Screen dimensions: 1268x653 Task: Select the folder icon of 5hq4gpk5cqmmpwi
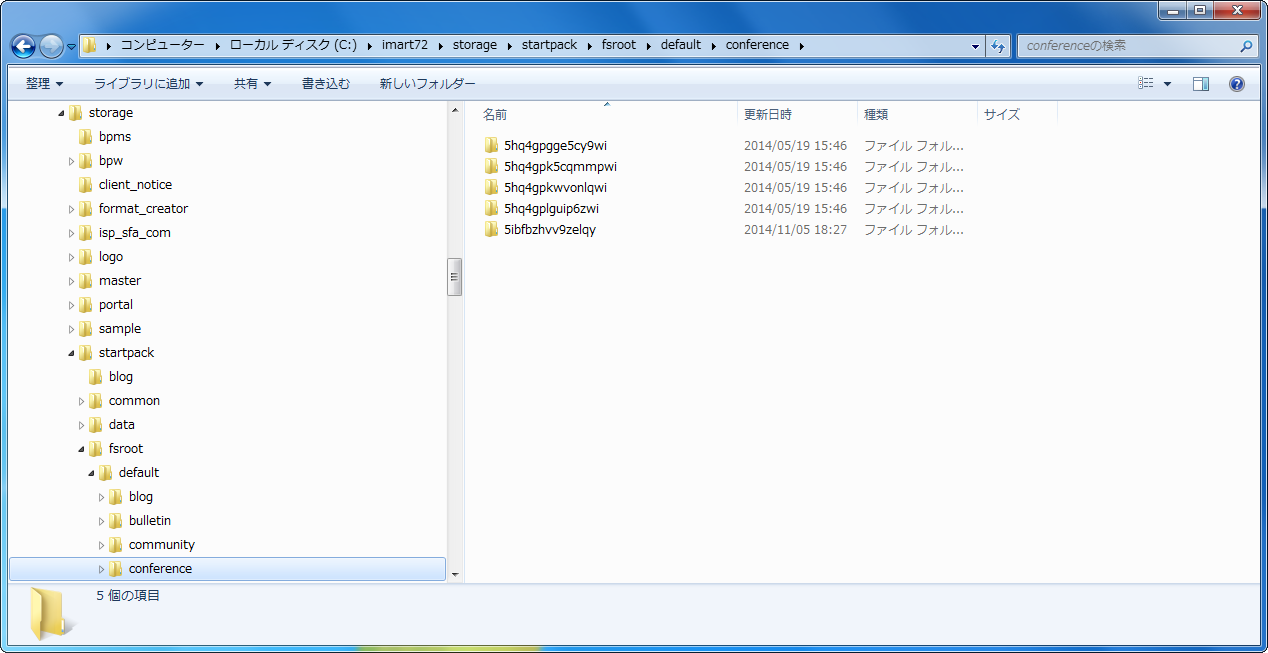(491, 167)
